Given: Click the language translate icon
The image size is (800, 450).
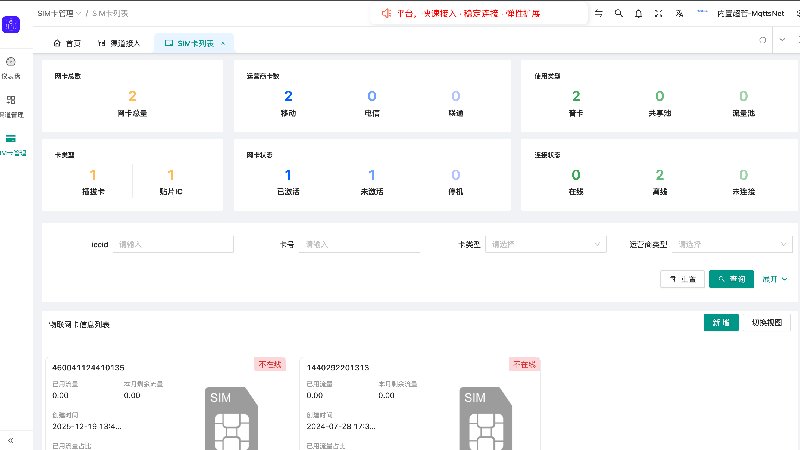Looking at the screenshot, I should pyautogui.click(x=679, y=13).
